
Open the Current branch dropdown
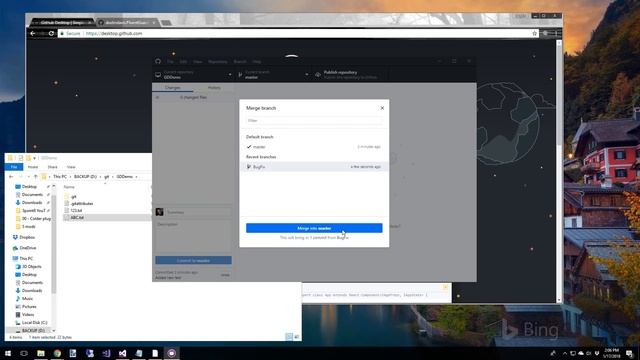pos(273,75)
